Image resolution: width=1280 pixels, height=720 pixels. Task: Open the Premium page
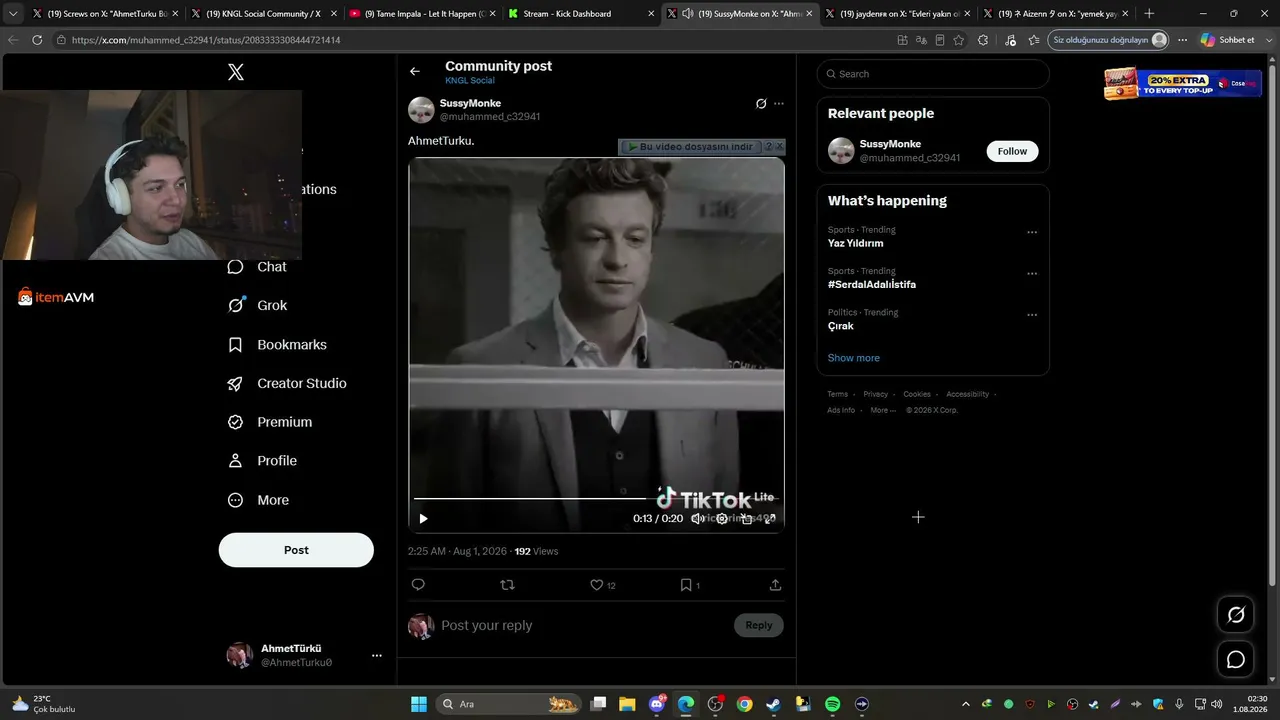coord(270,423)
